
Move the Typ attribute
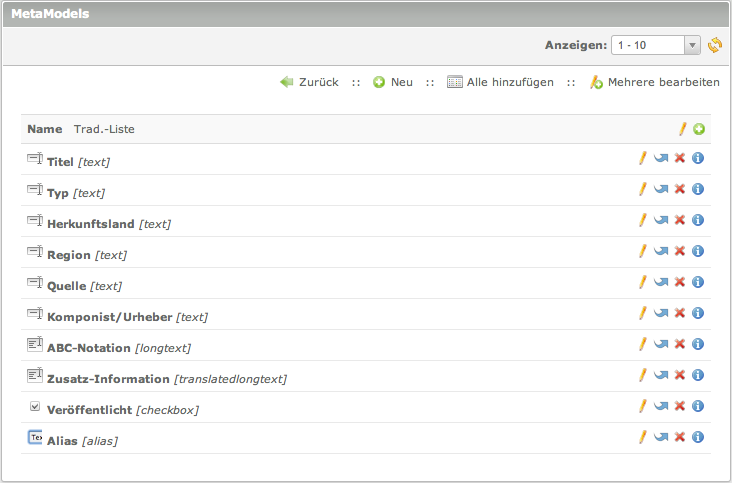(661, 189)
